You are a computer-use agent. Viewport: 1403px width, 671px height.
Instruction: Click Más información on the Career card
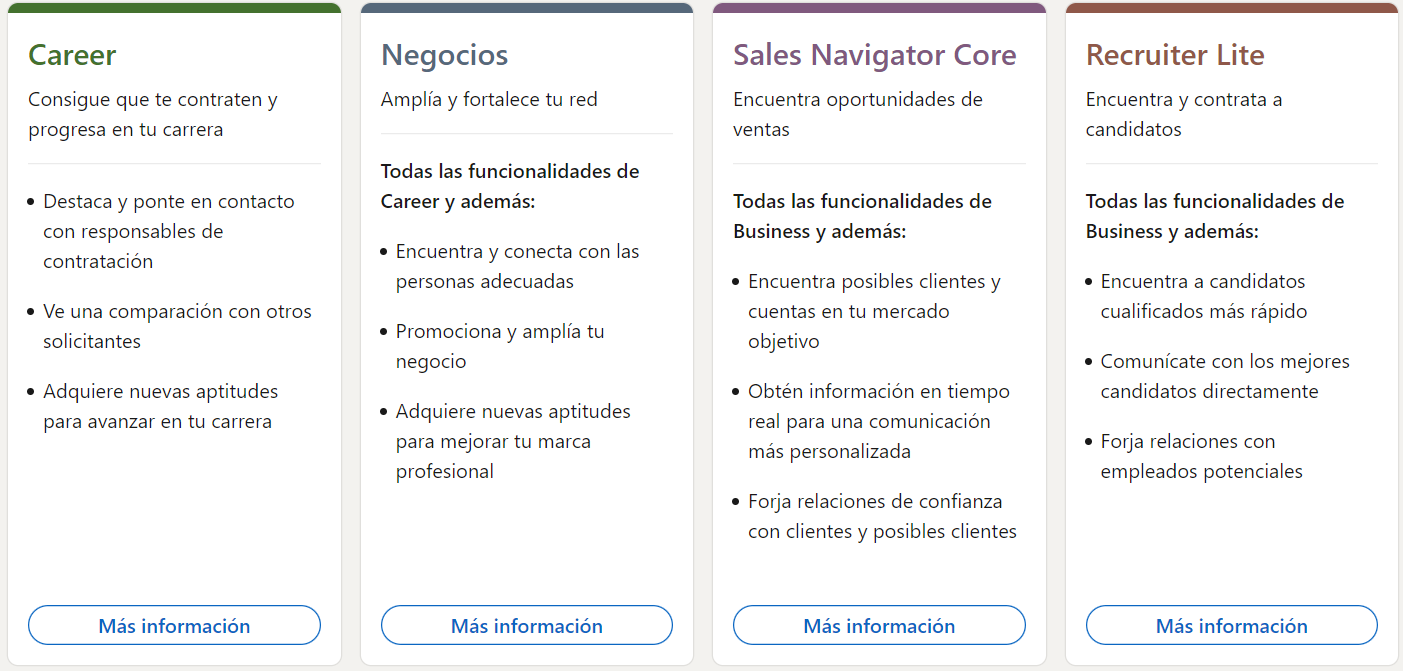(174, 626)
